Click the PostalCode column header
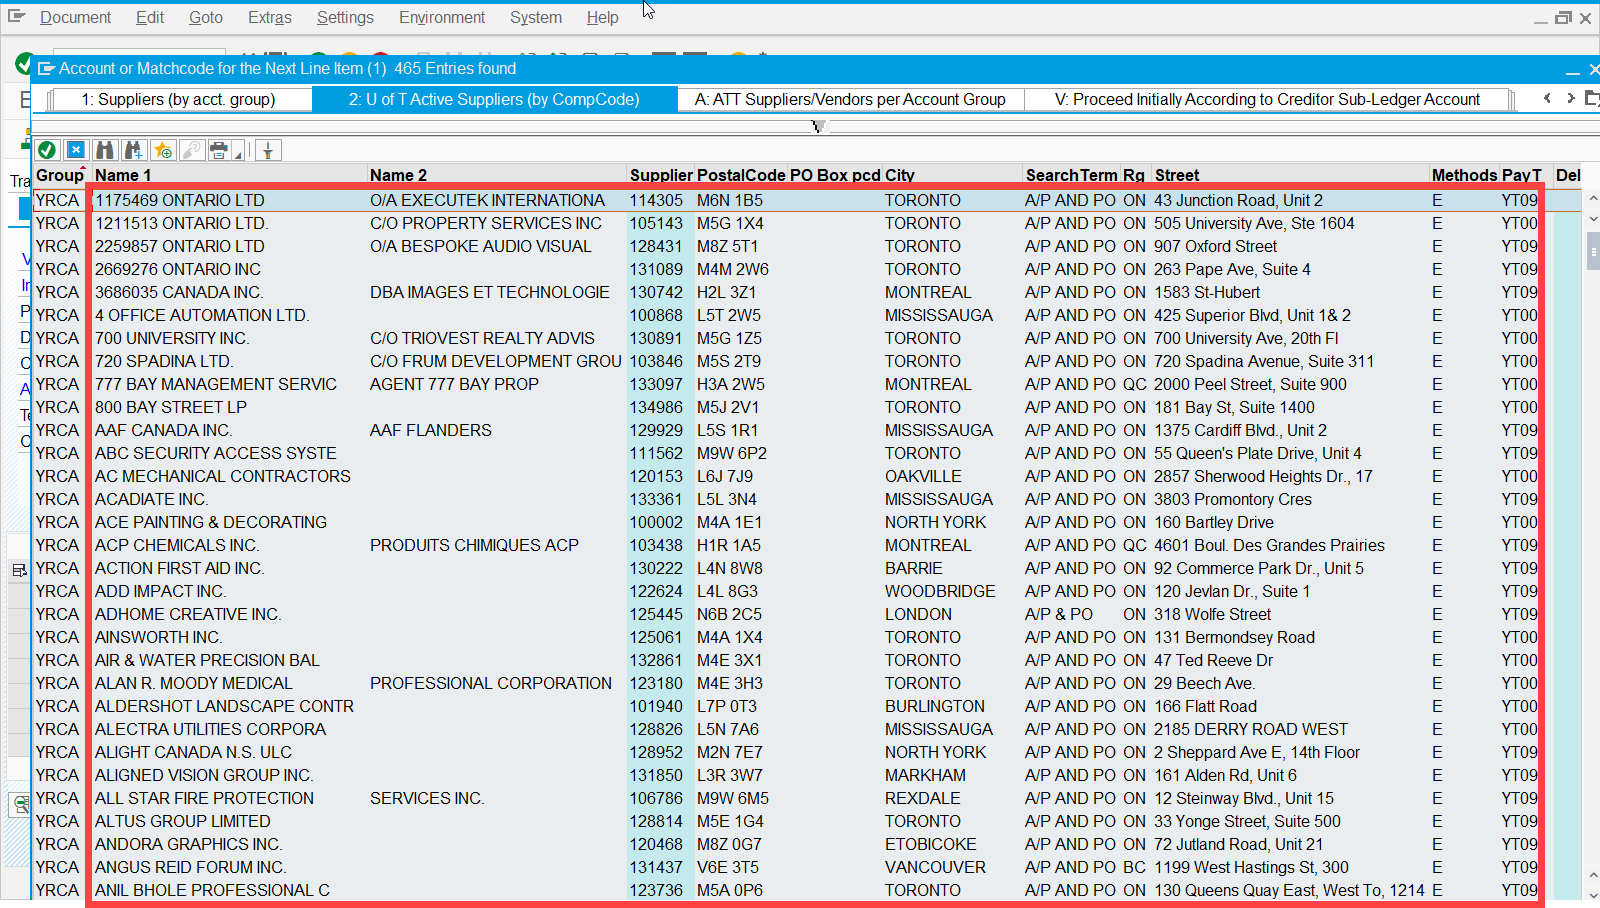 (741, 175)
